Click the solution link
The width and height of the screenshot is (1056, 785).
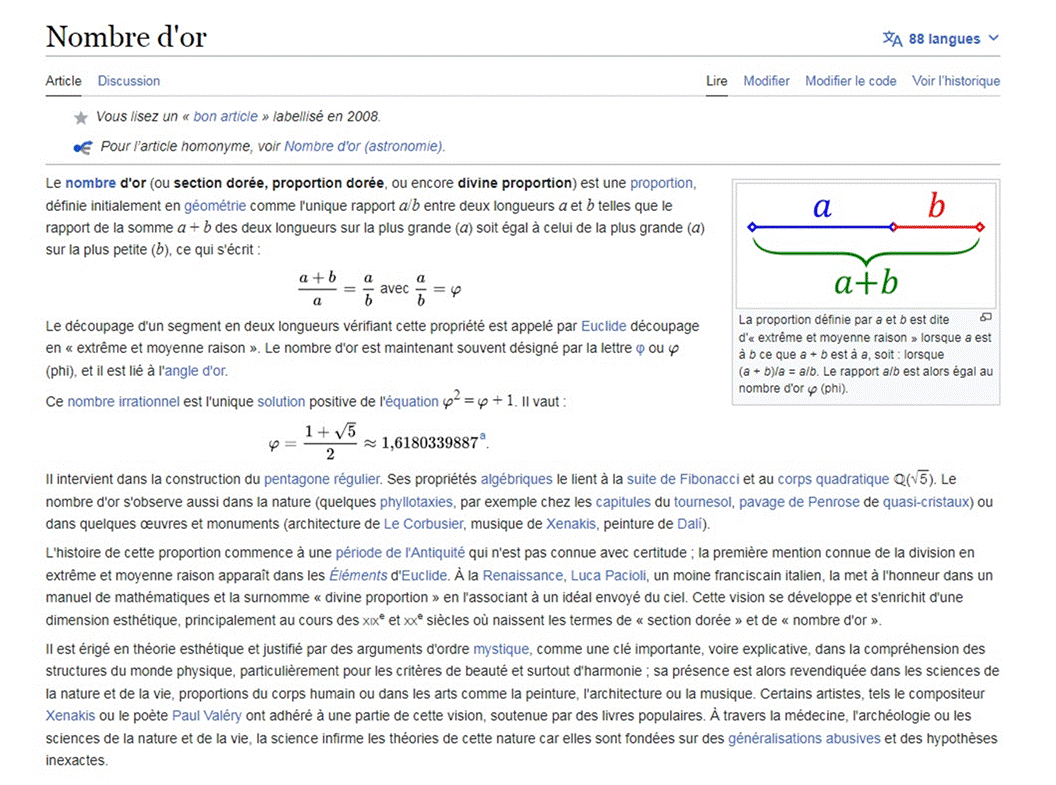click(x=281, y=402)
